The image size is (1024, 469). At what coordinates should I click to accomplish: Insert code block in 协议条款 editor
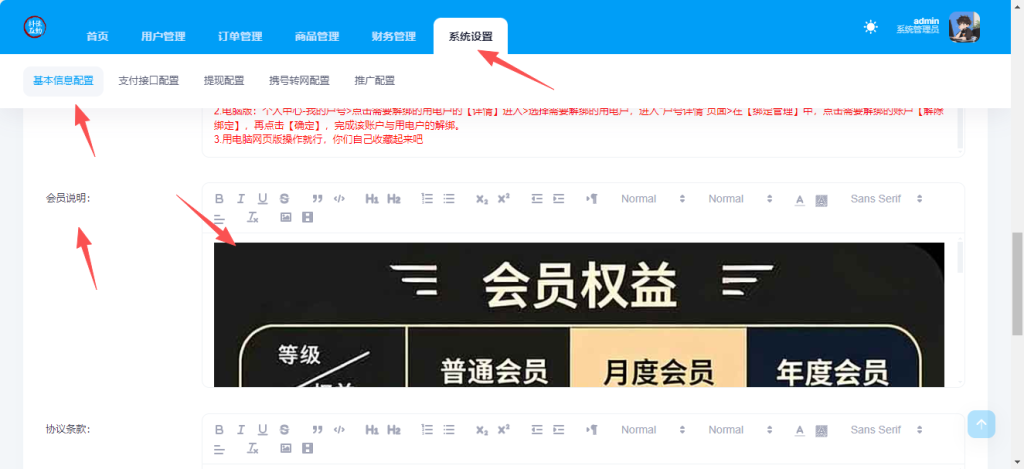pyautogui.click(x=339, y=430)
